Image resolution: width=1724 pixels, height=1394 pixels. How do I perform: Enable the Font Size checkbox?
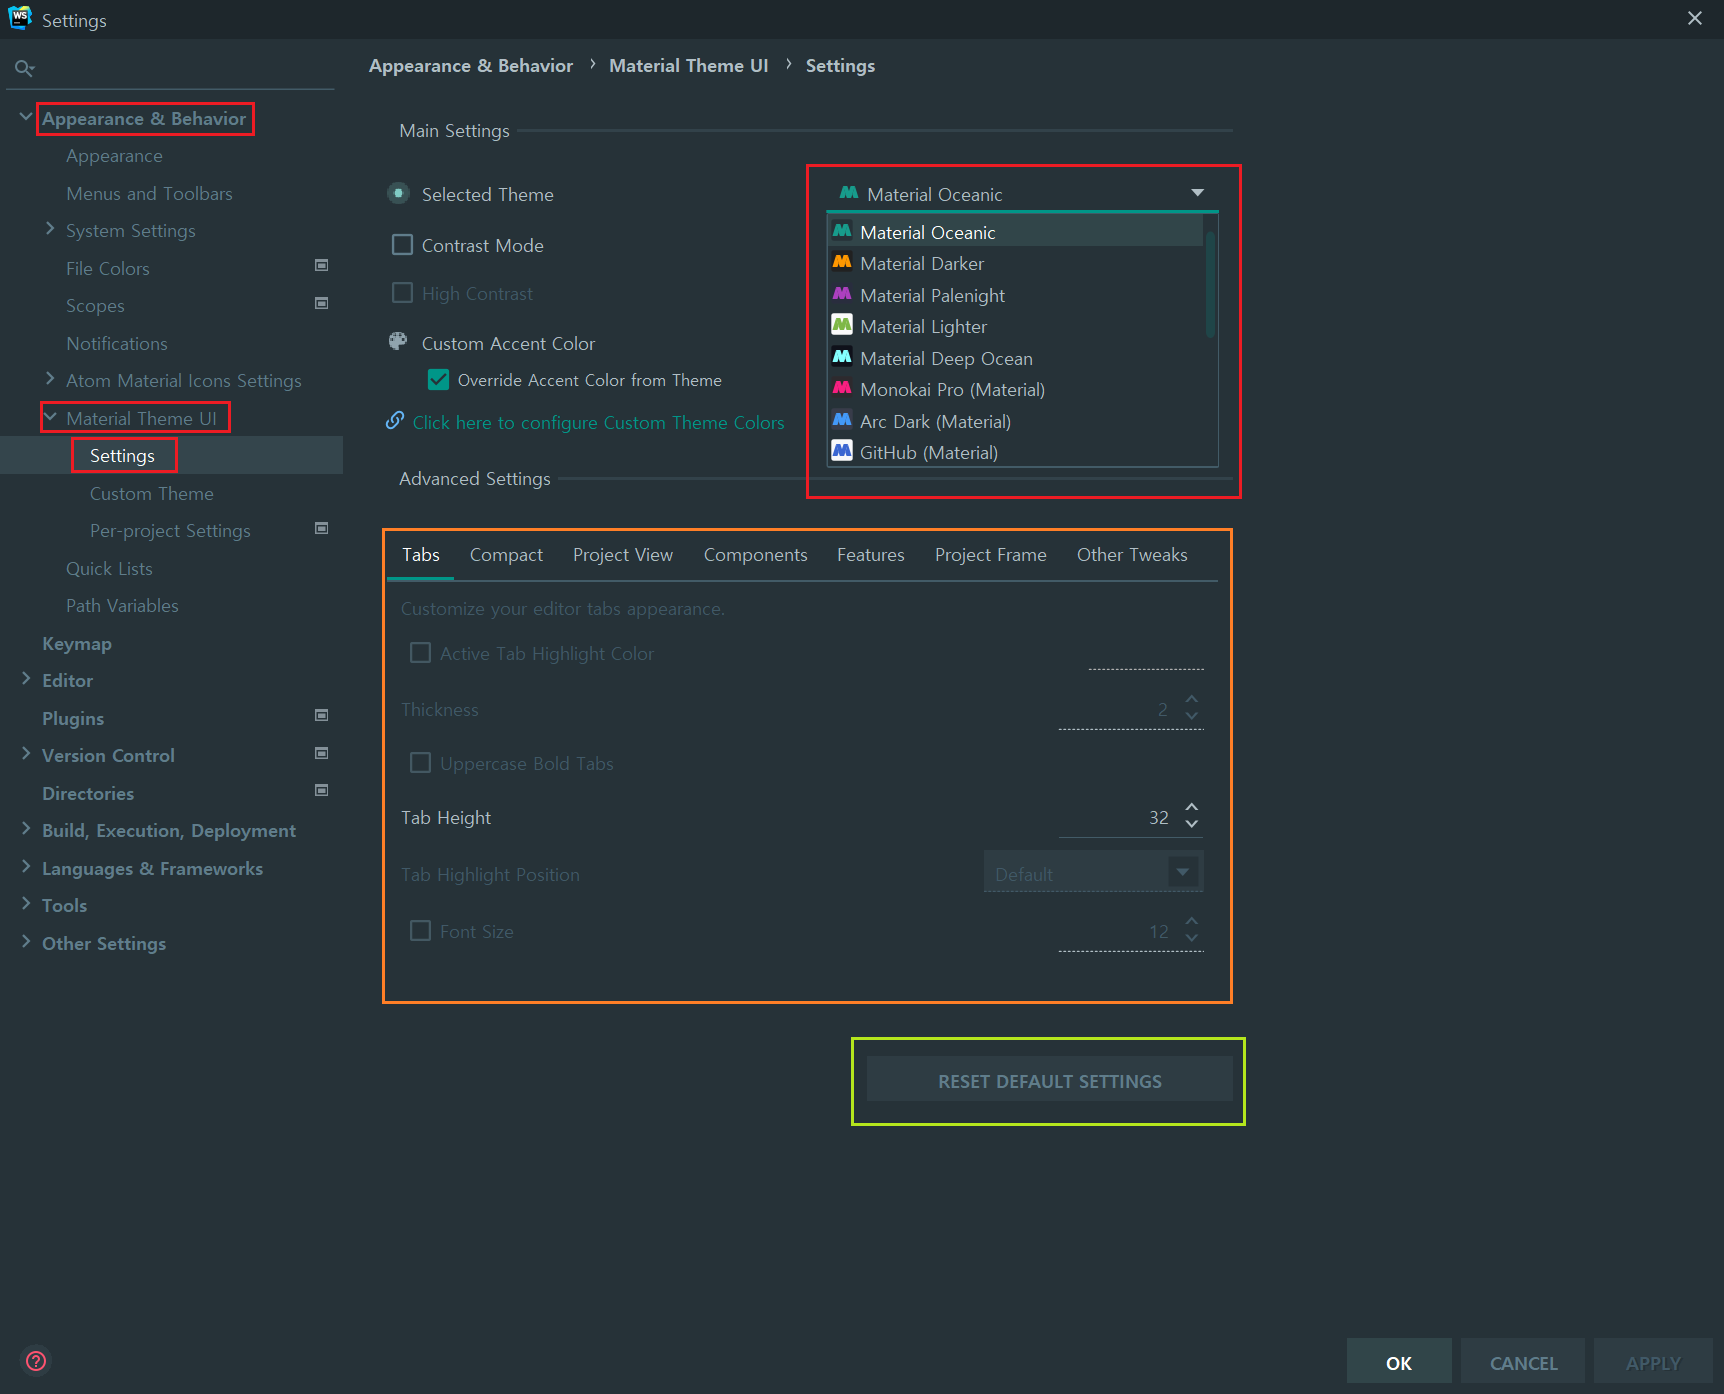click(421, 931)
